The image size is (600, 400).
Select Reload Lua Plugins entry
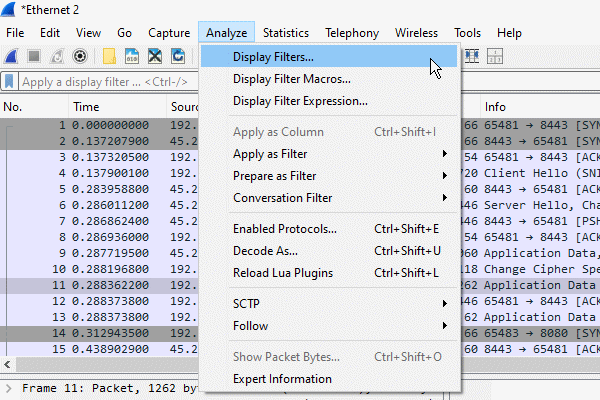(329, 273)
